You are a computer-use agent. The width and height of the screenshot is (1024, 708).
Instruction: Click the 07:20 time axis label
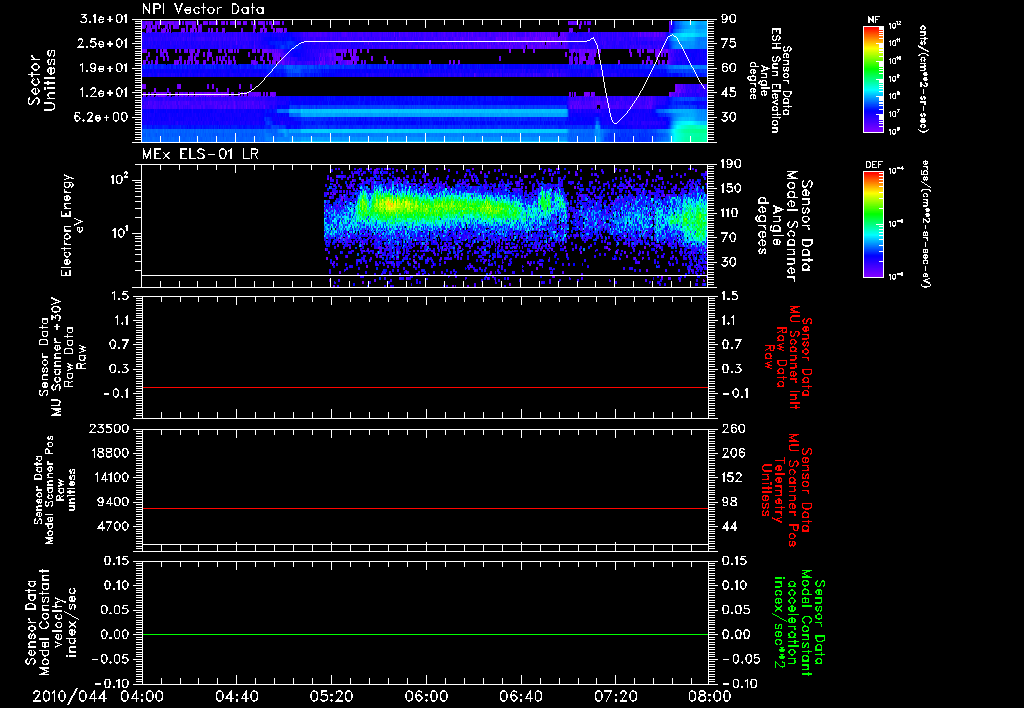[x=615, y=696]
